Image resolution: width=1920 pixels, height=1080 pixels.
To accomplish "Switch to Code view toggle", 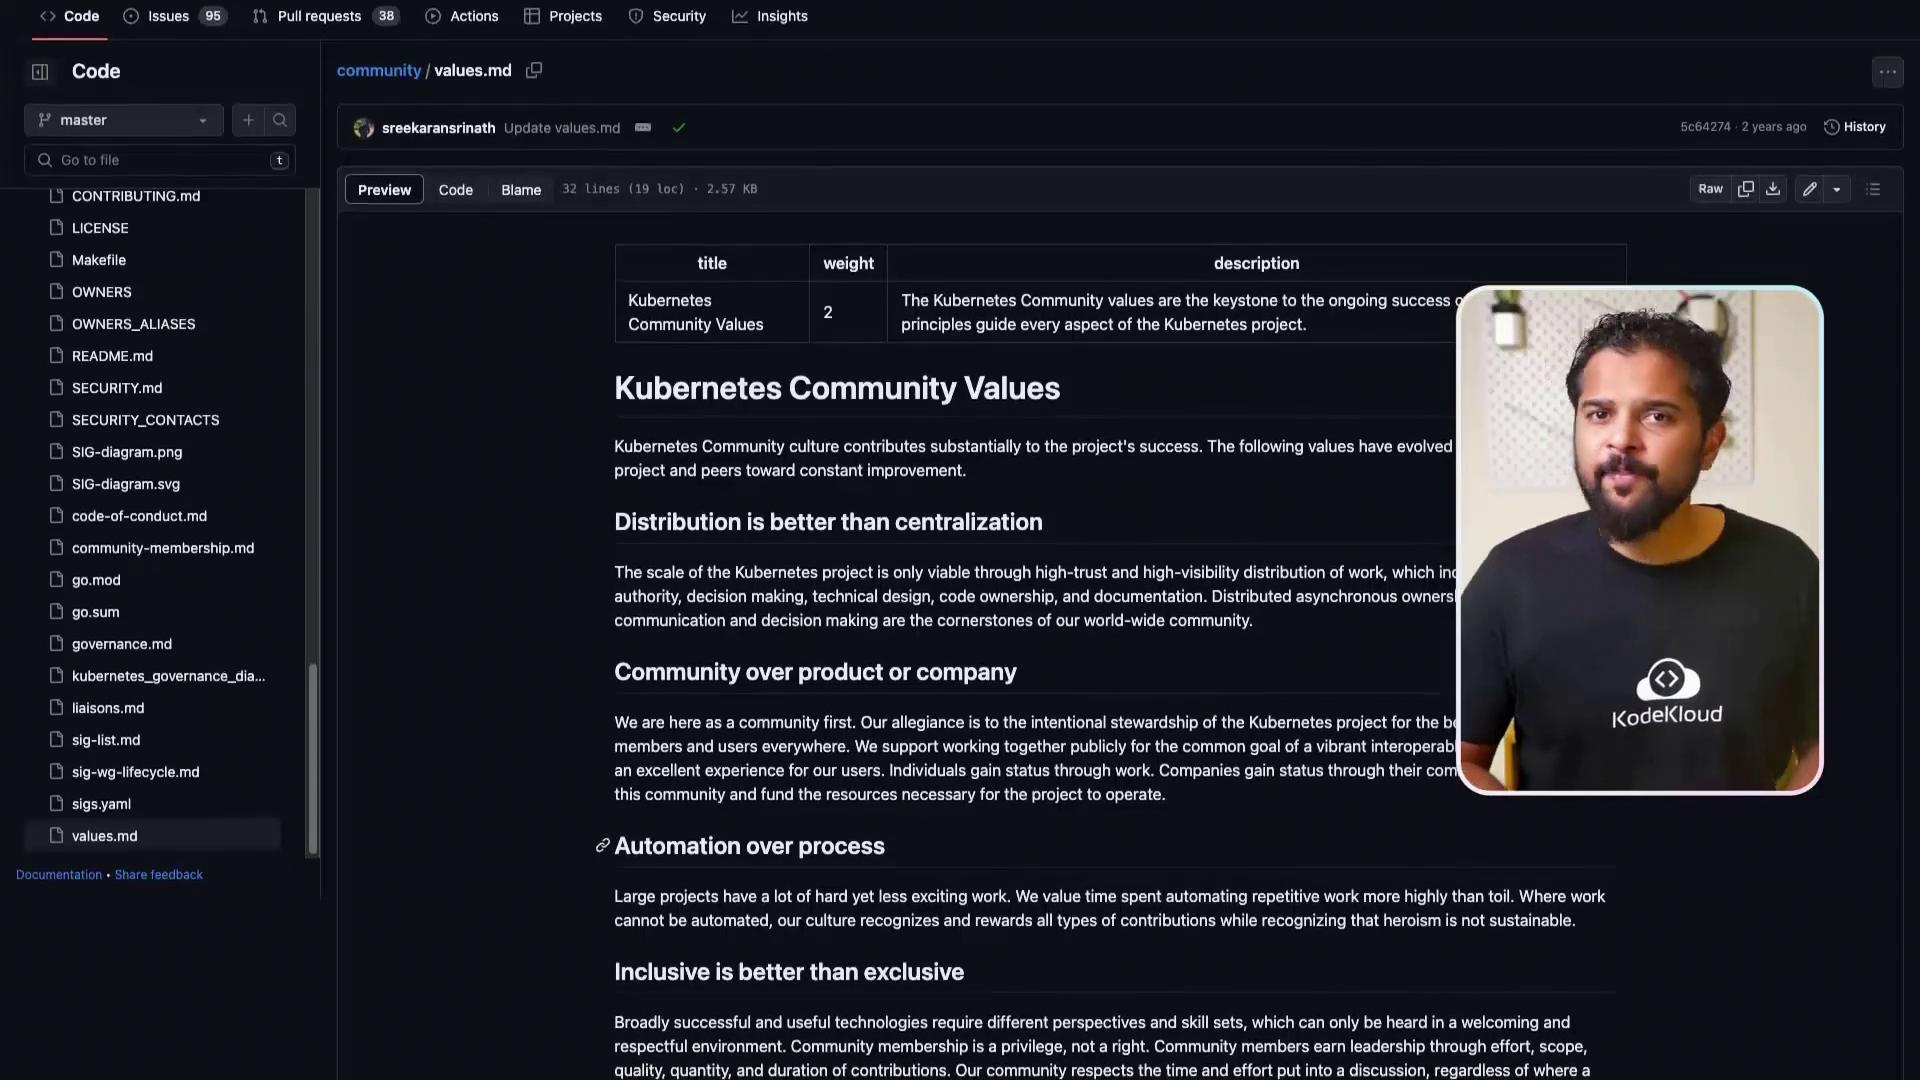I will pyautogui.click(x=455, y=189).
